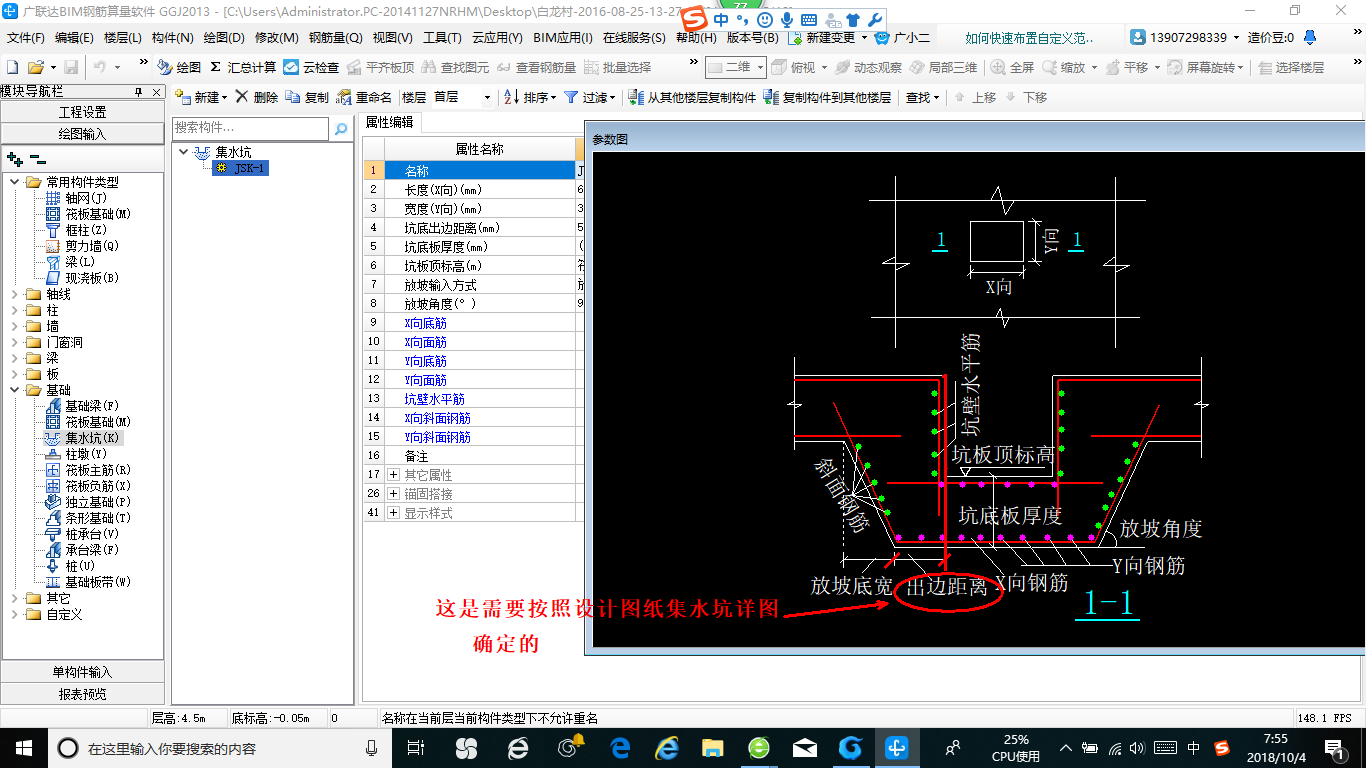Click the component search magnifier icon
The width and height of the screenshot is (1366, 768).
pyautogui.click(x=341, y=129)
